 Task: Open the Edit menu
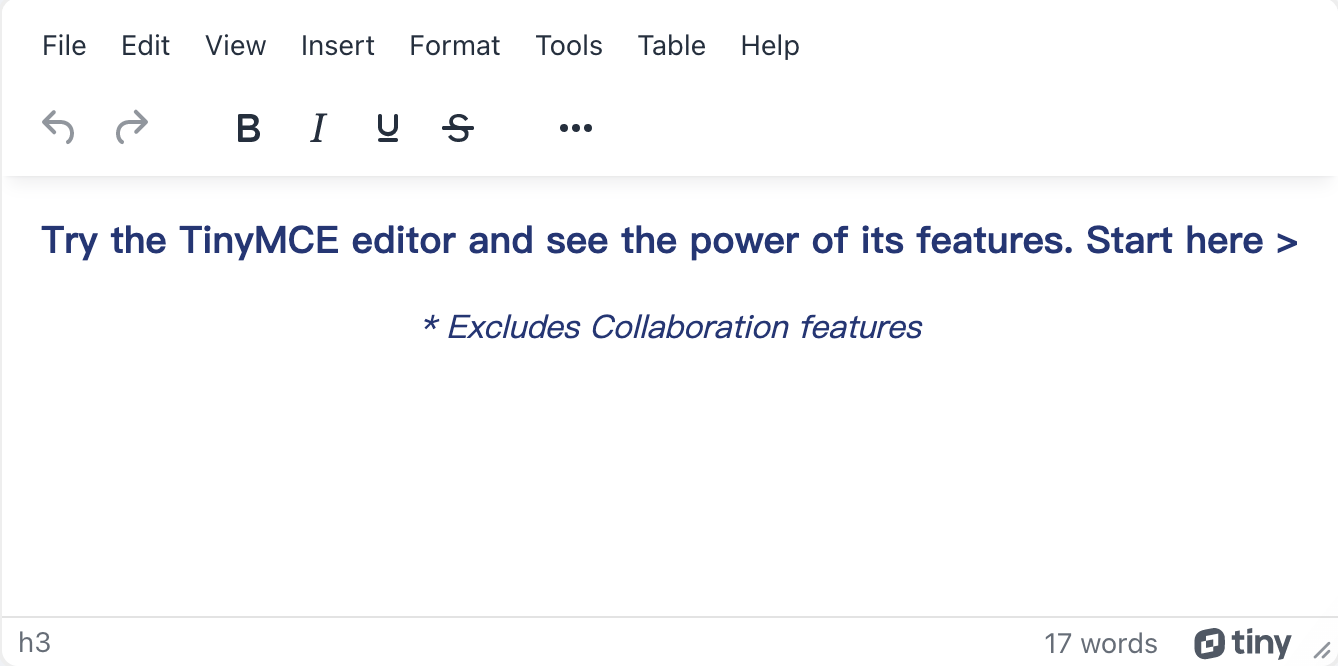tap(146, 46)
